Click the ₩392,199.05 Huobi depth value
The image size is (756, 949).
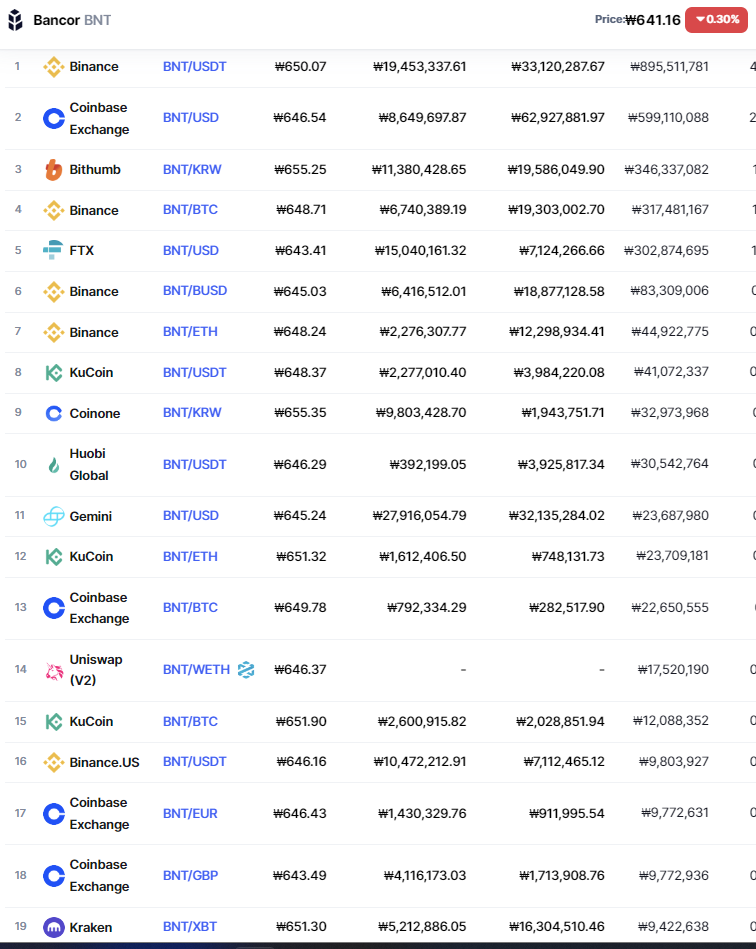click(428, 464)
